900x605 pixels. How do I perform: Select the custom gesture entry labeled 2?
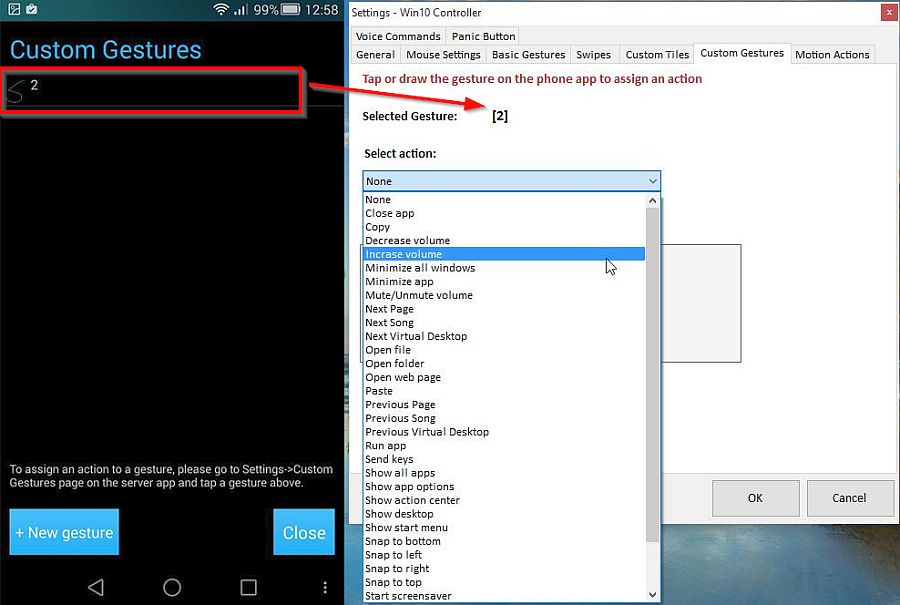coord(150,90)
